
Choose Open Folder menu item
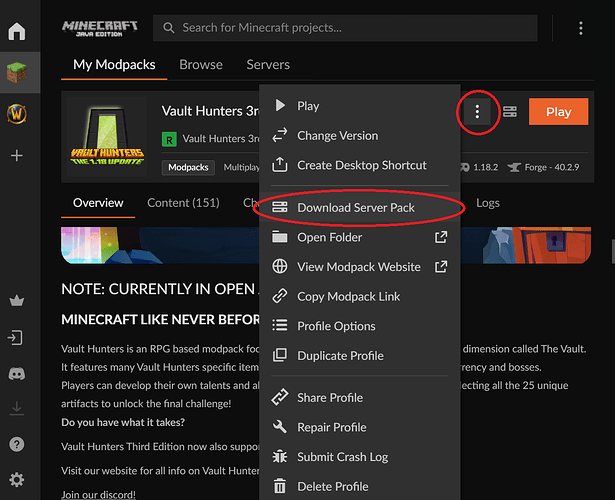360,237
